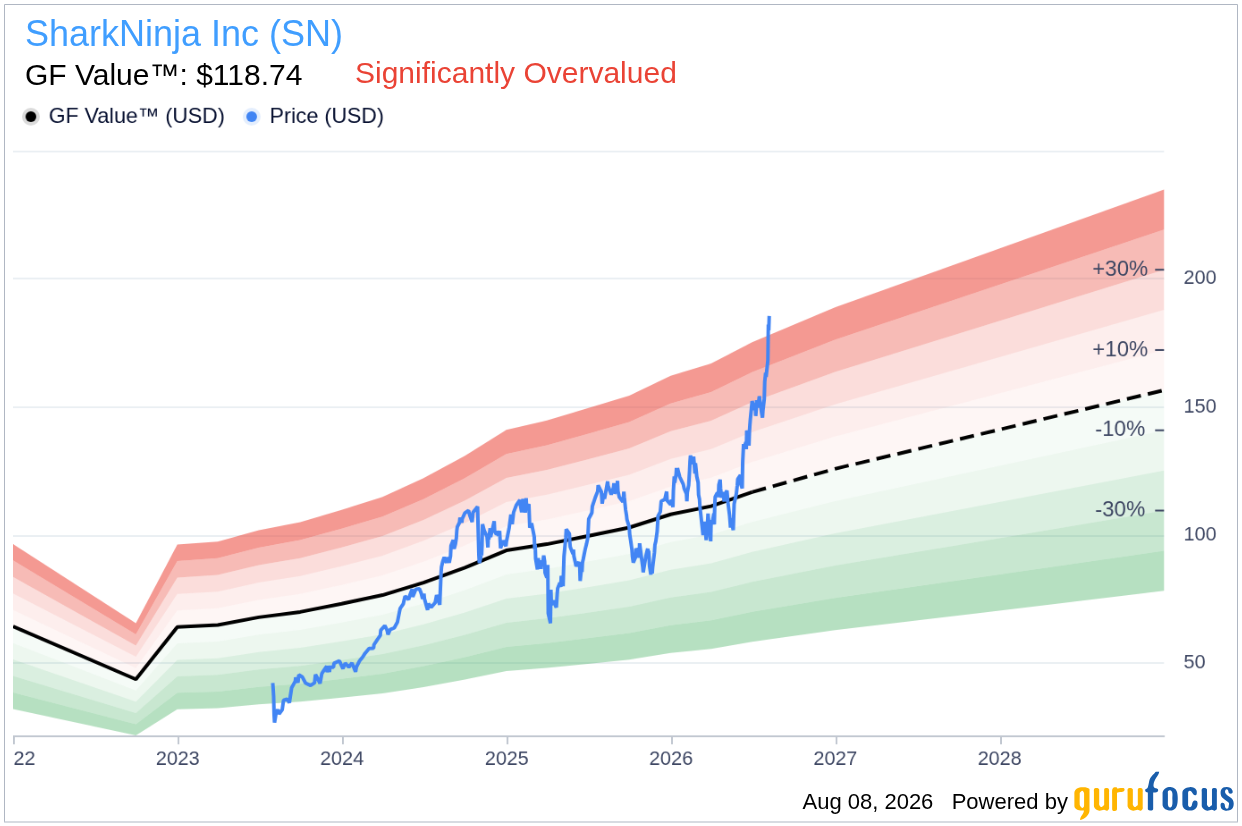The image size is (1242, 826).
Task: Click the +10% band marker
Action: [1118, 349]
